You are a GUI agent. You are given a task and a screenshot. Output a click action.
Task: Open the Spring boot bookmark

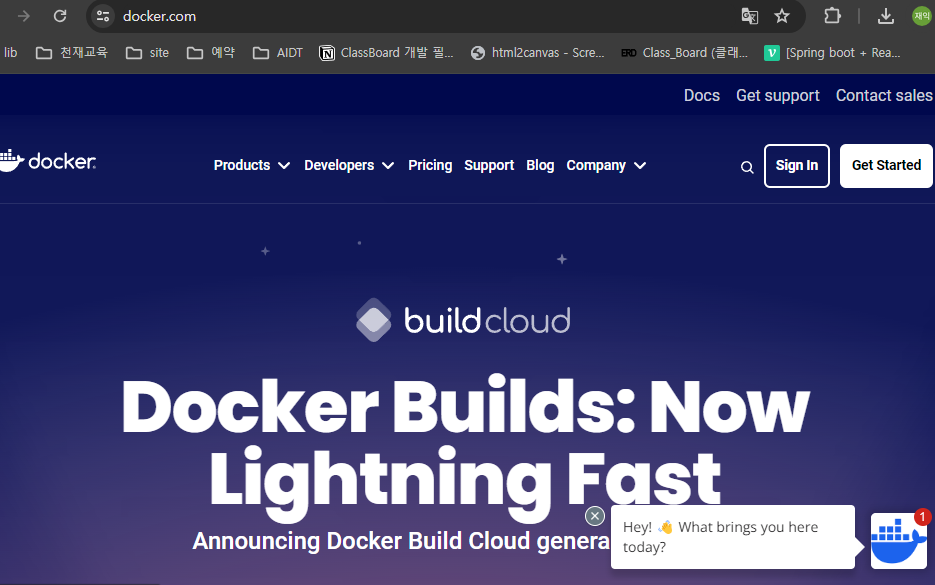pyautogui.click(x=832, y=52)
